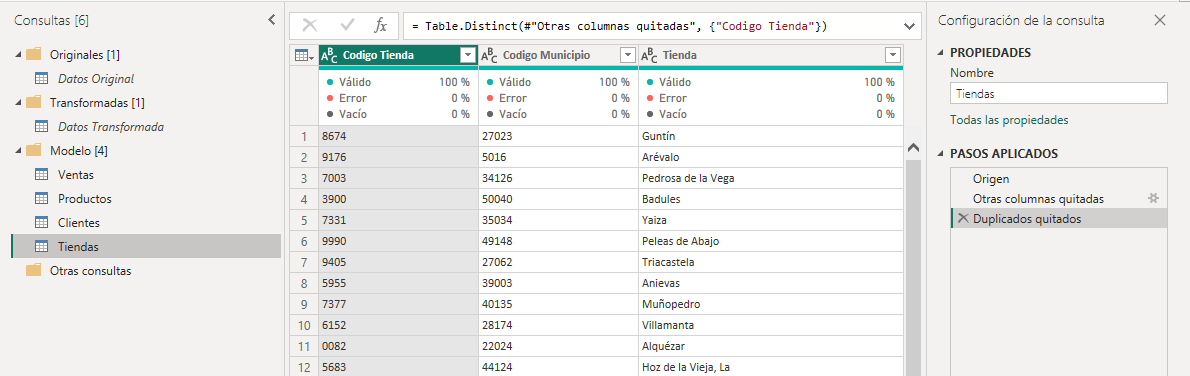The image size is (1190, 376).
Task: Close the Configuración de la consulta pane
Action: tap(1159, 21)
